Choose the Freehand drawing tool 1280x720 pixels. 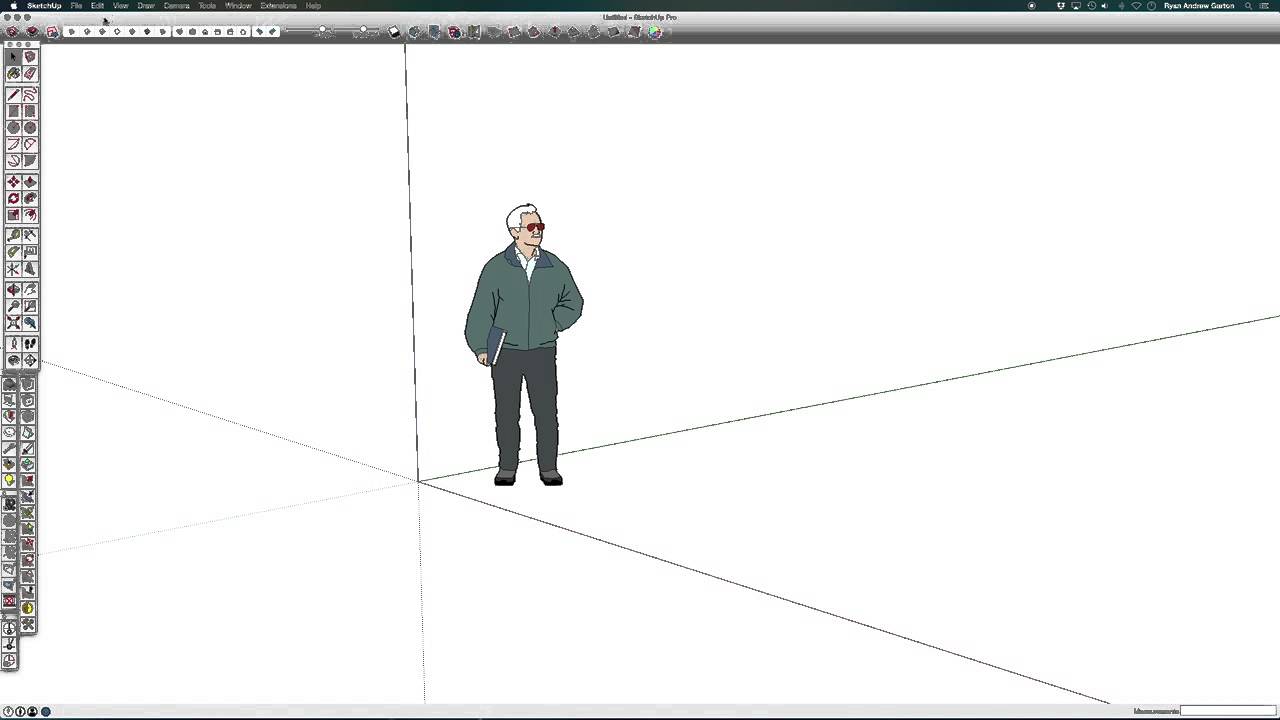(x=30, y=95)
